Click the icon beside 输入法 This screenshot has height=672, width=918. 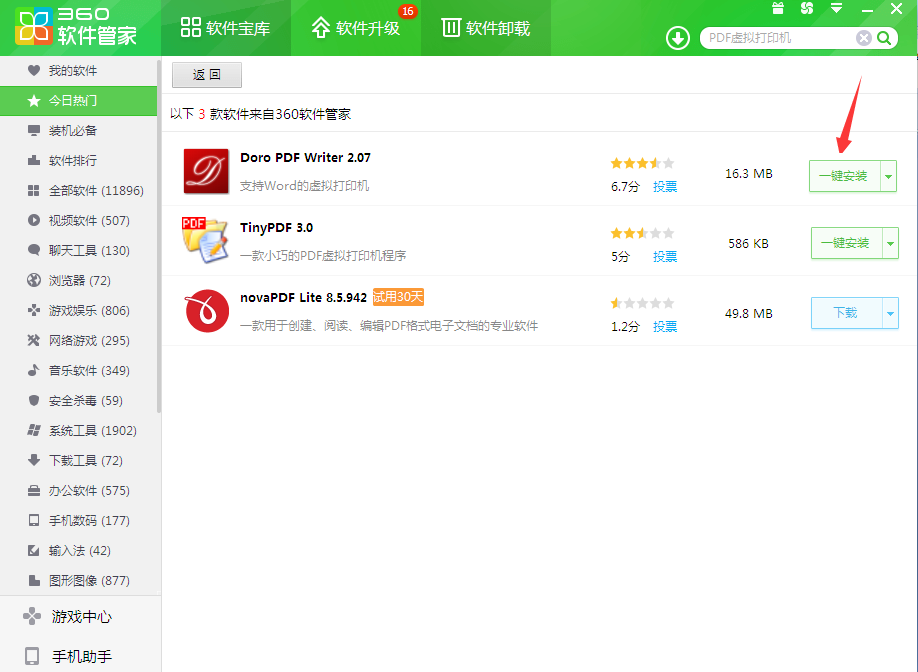(34, 550)
